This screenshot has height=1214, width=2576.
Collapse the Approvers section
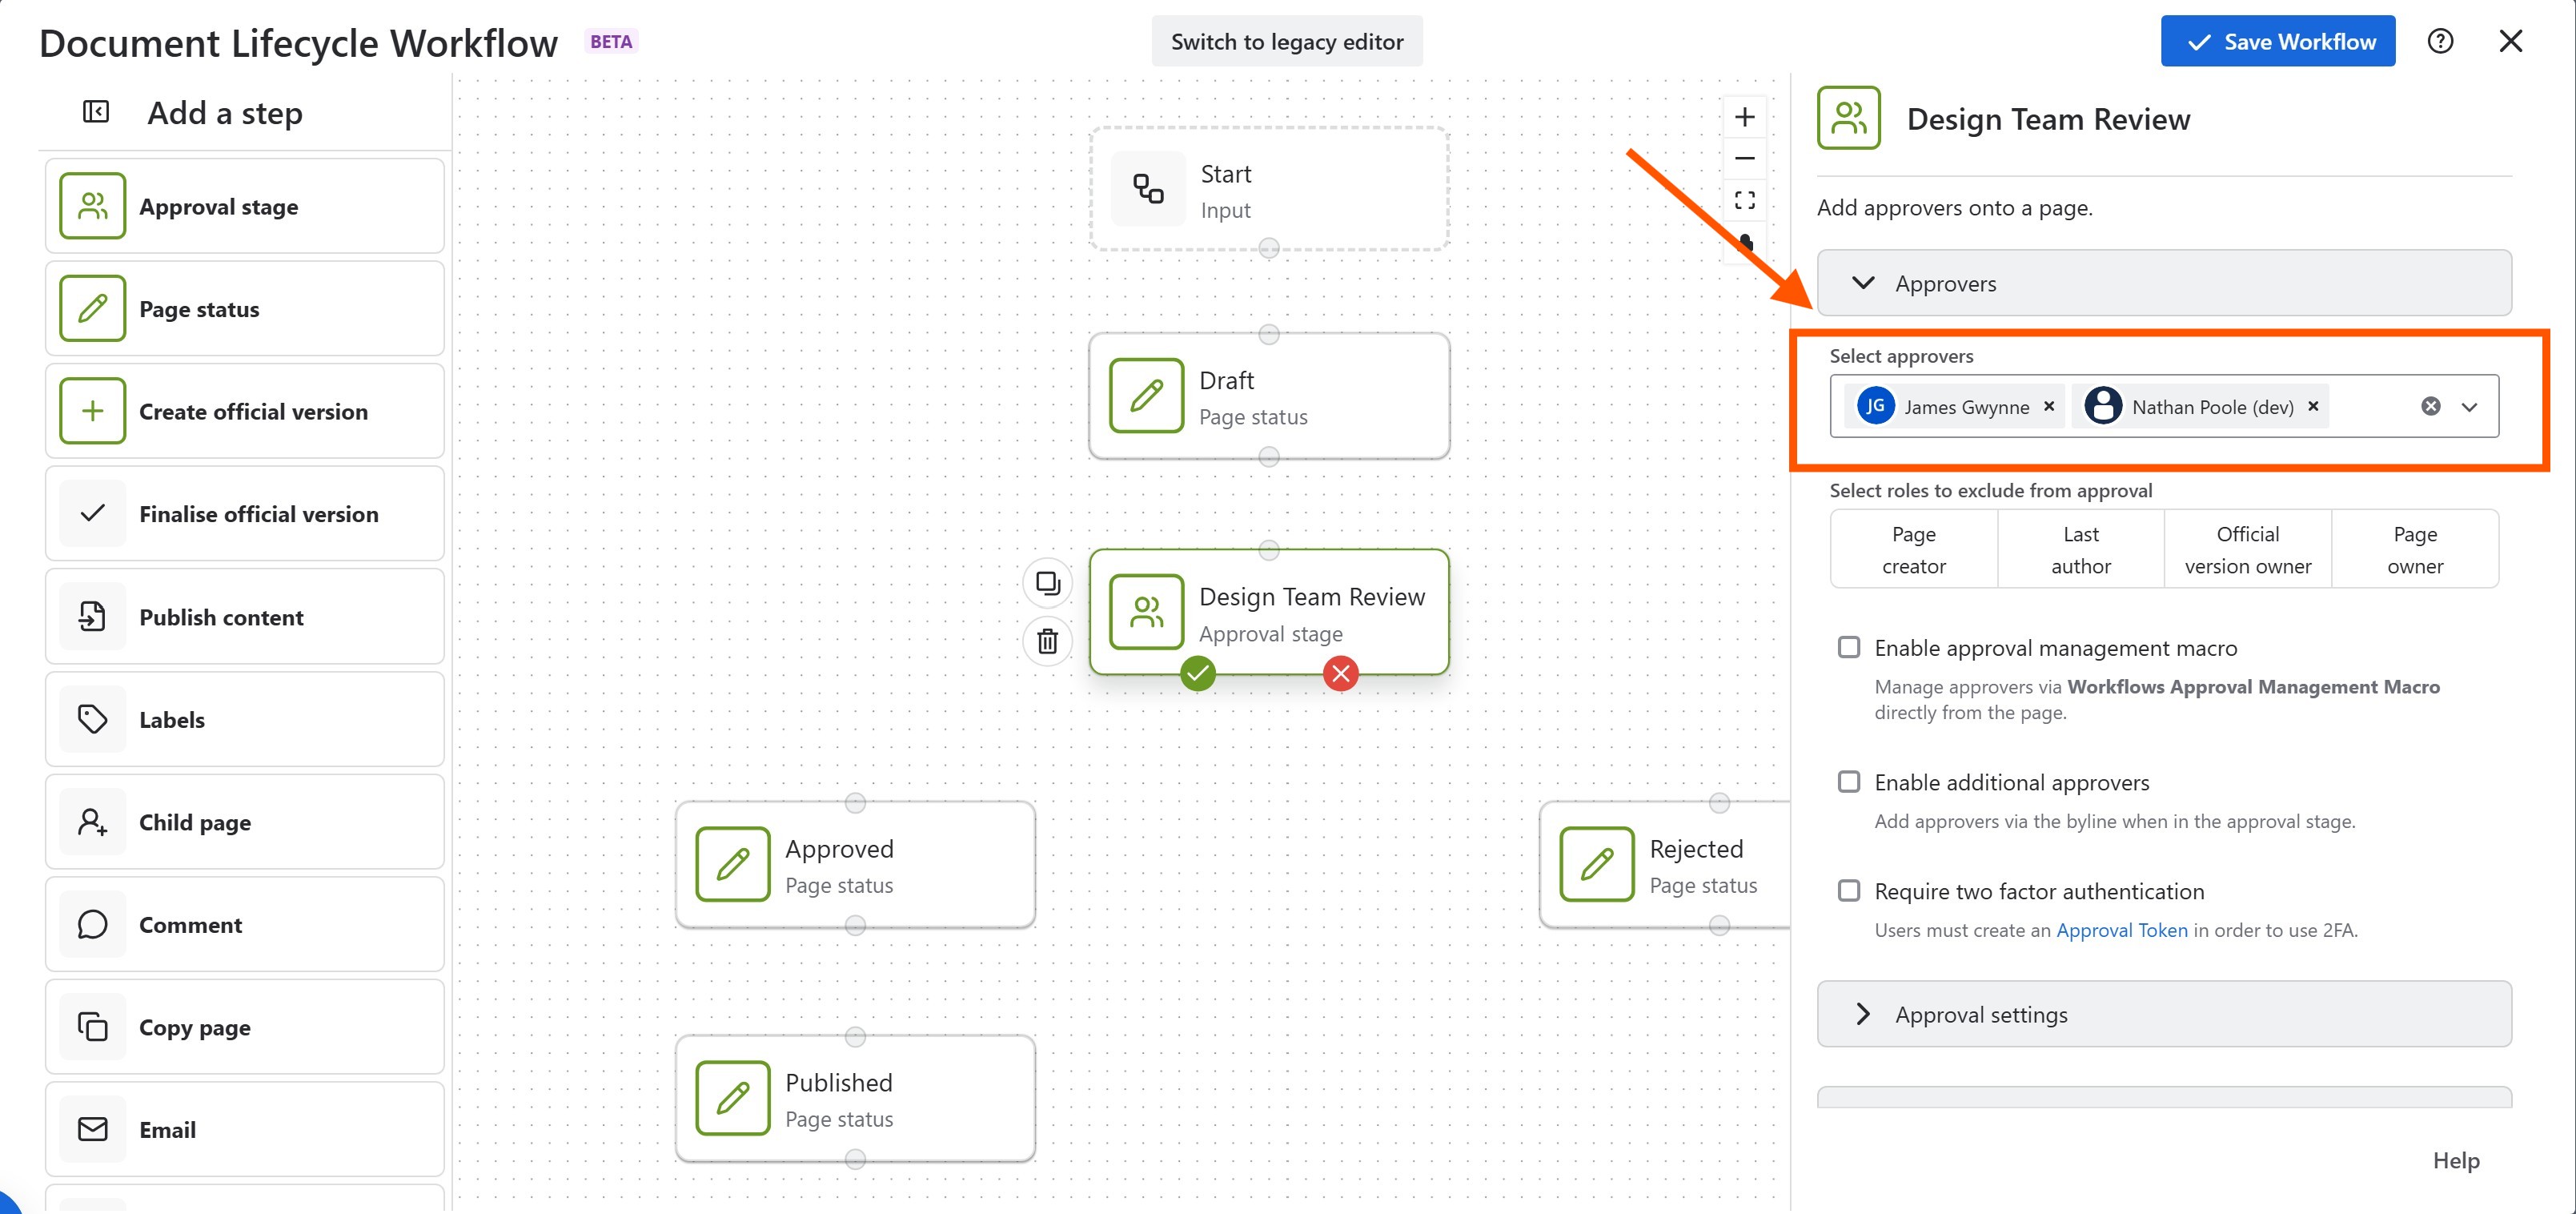click(x=1862, y=283)
